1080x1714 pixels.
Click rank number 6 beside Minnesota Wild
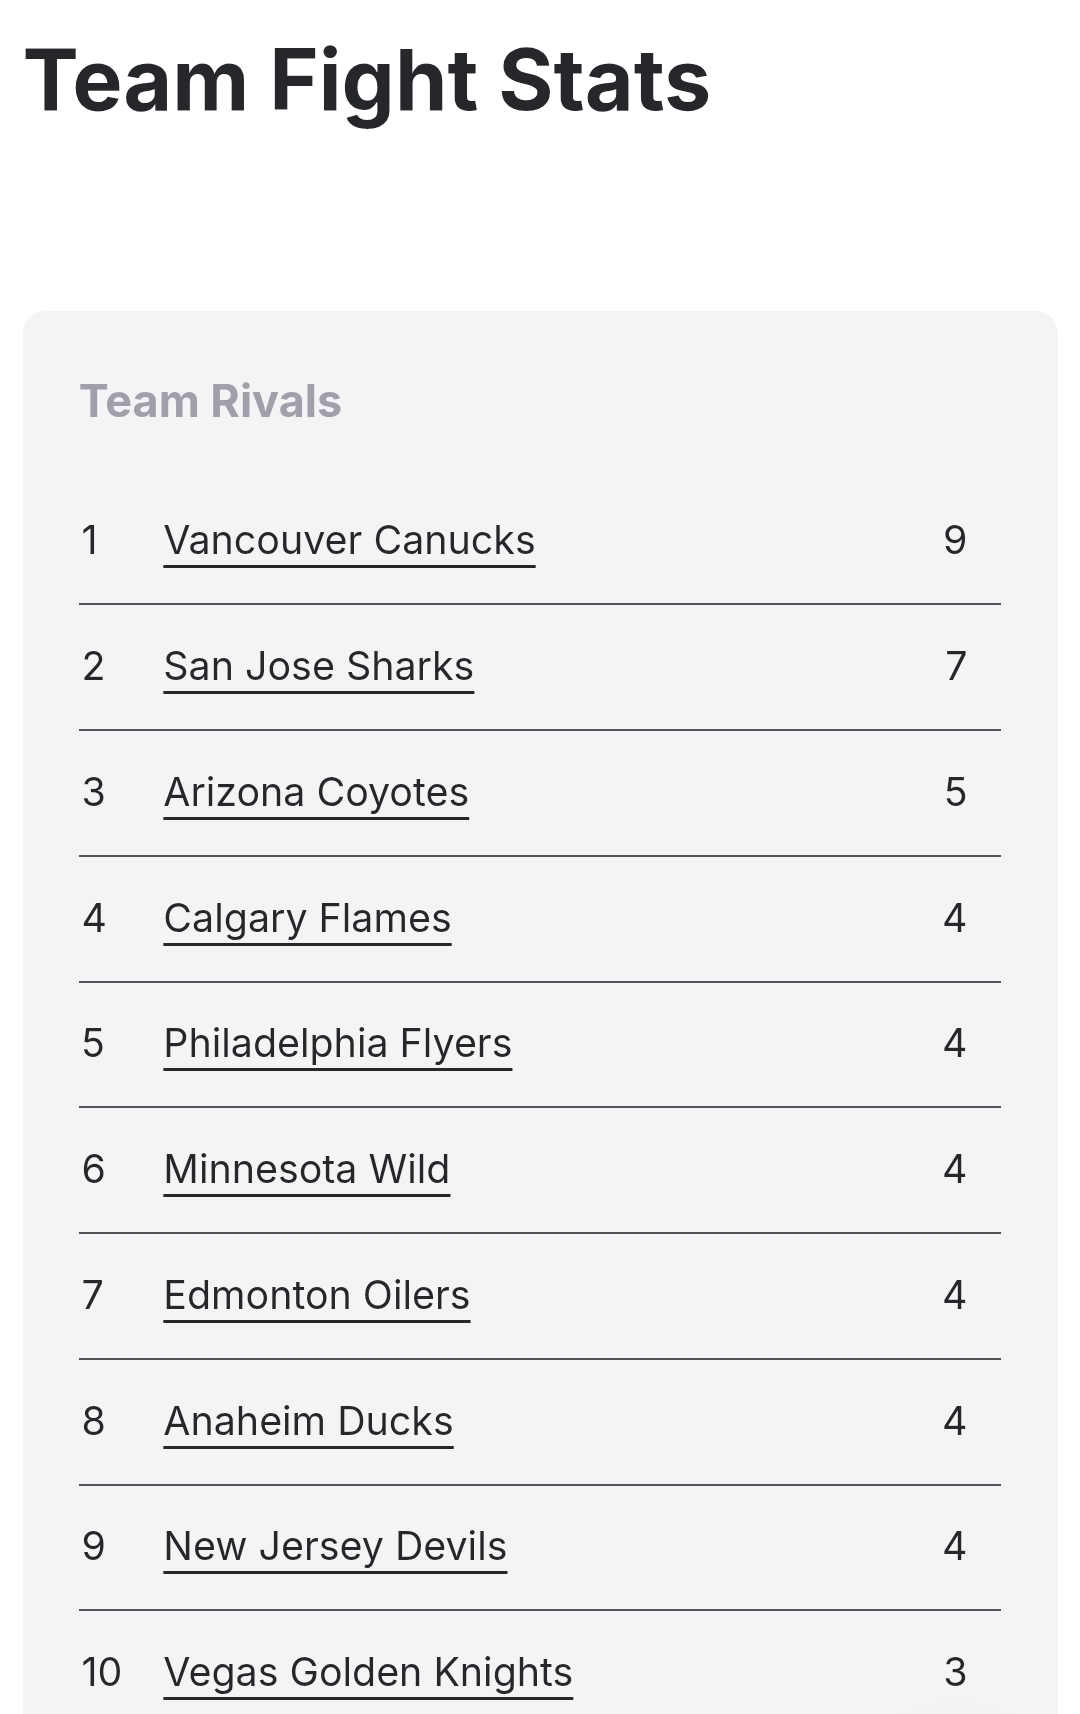coord(93,1169)
